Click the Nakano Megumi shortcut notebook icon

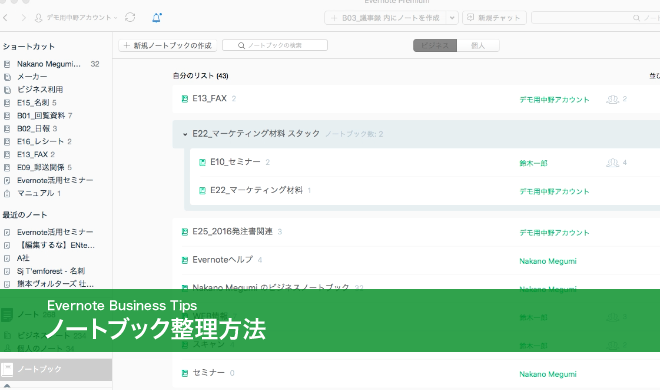point(7,64)
